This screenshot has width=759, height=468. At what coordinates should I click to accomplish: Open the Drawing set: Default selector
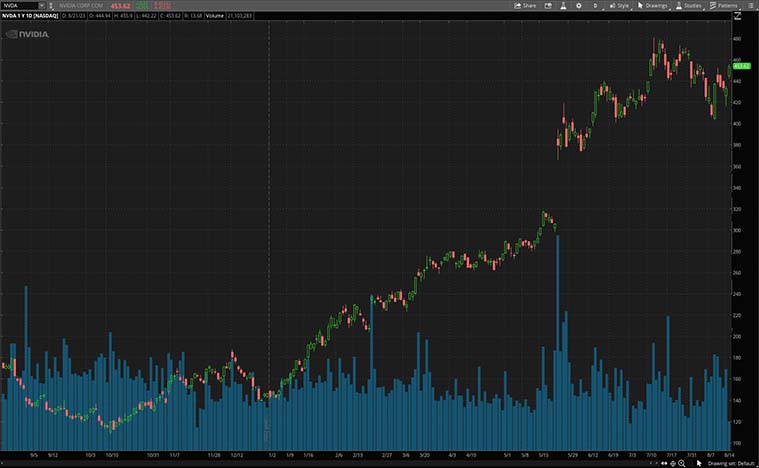coord(731,464)
